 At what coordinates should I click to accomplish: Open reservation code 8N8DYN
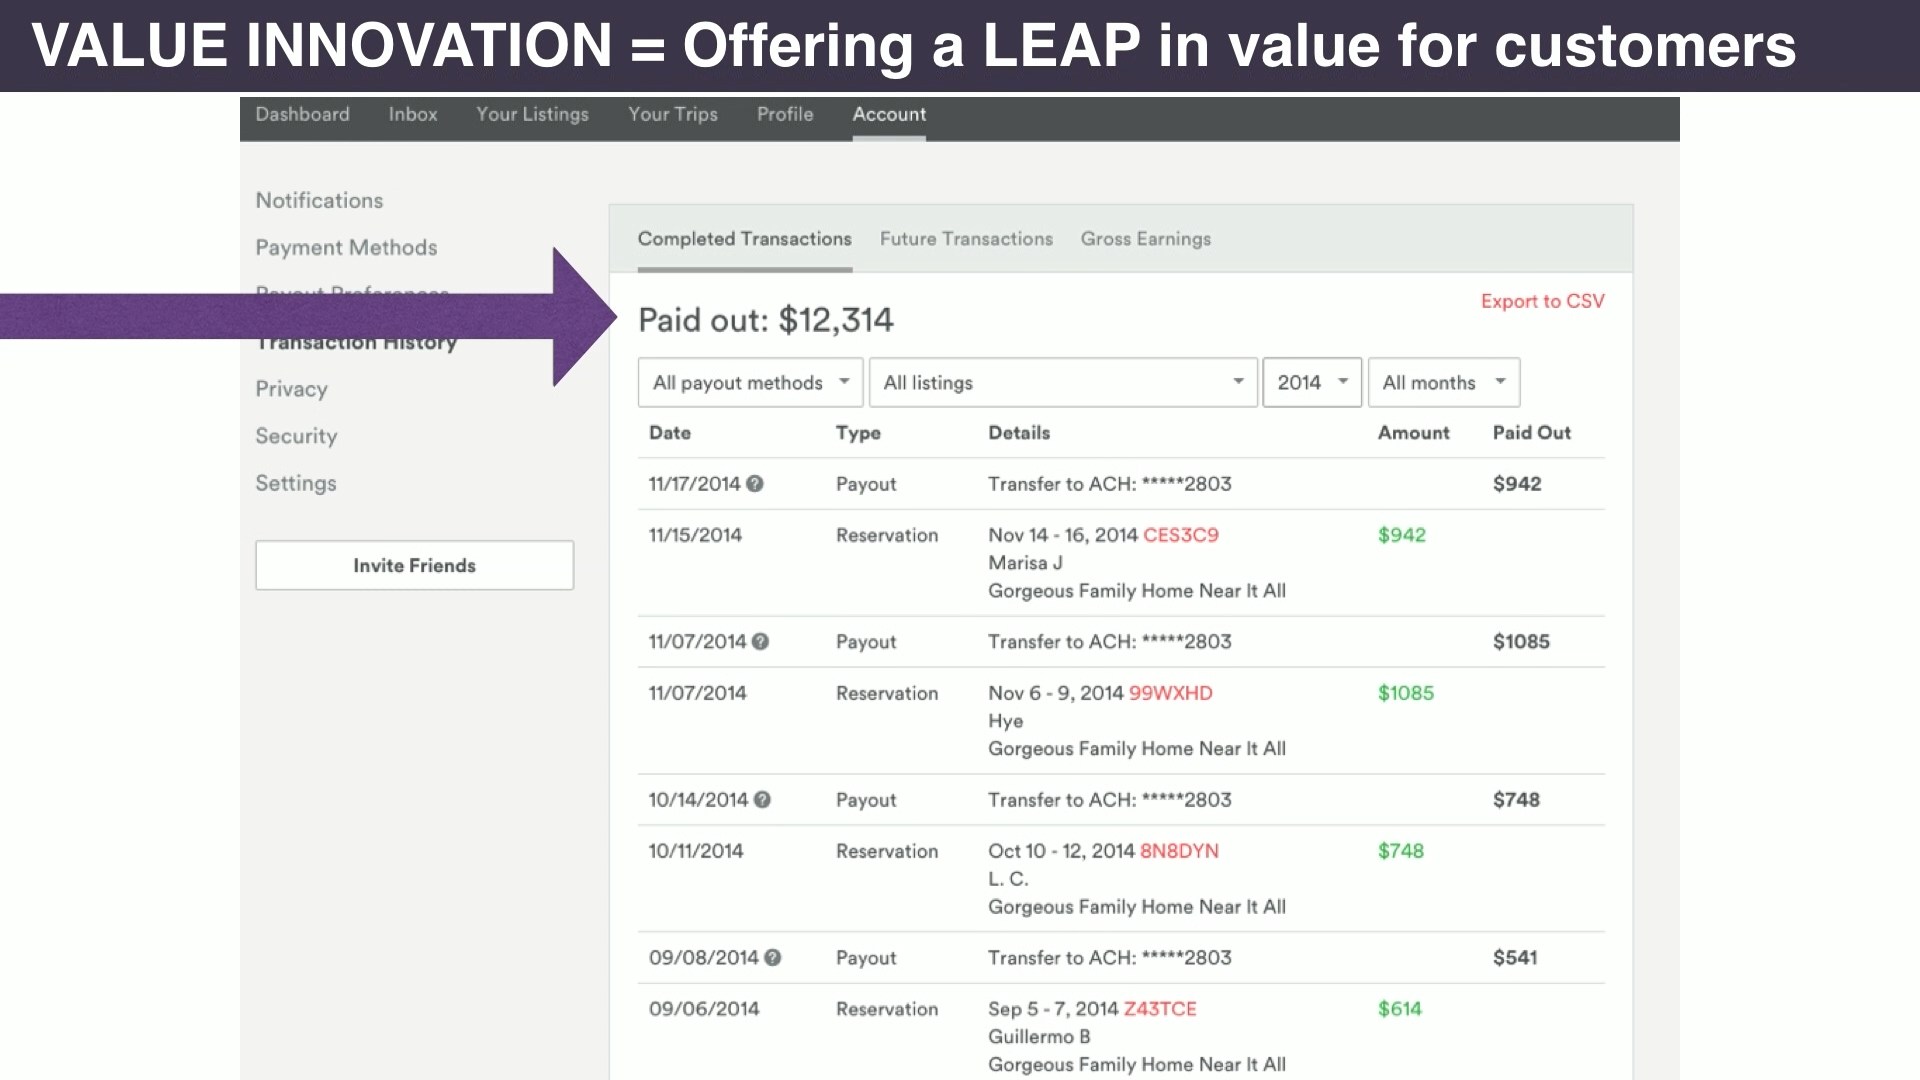point(1179,852)
